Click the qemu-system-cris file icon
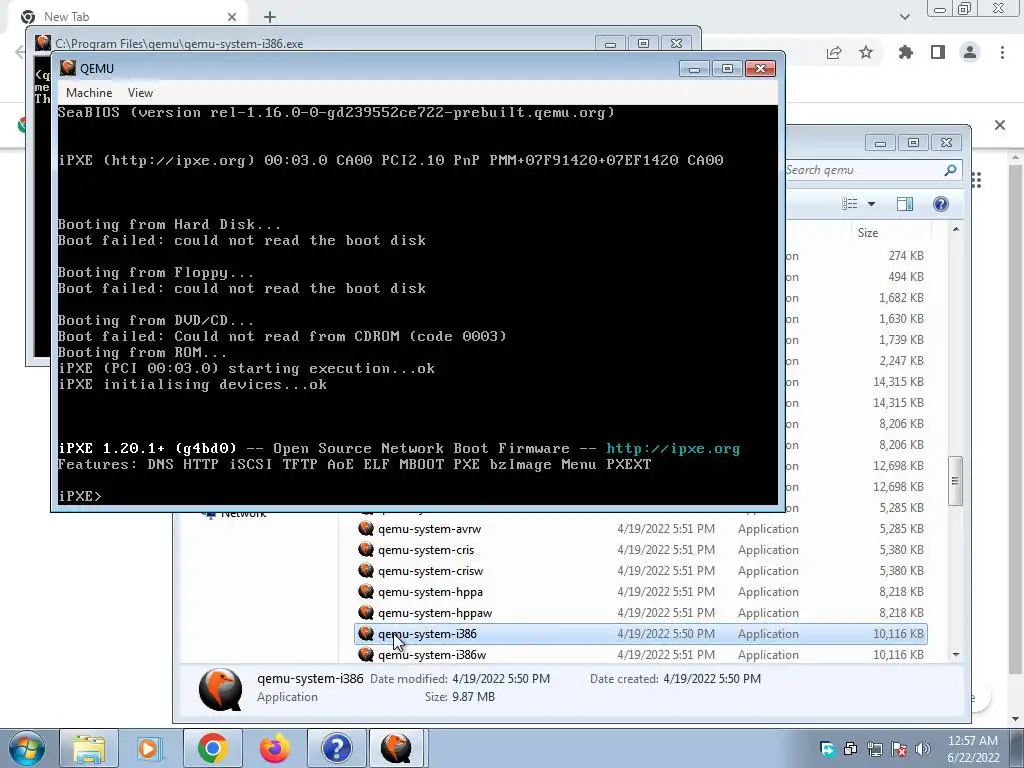The height and width of the screenshot is (768, 1024). coord(366,549)
